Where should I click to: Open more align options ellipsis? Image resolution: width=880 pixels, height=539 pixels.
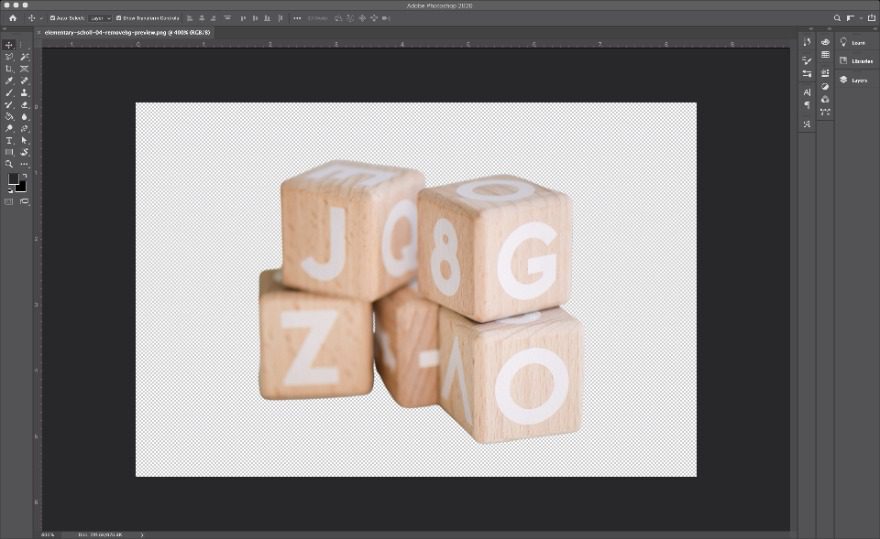[297, 18]
